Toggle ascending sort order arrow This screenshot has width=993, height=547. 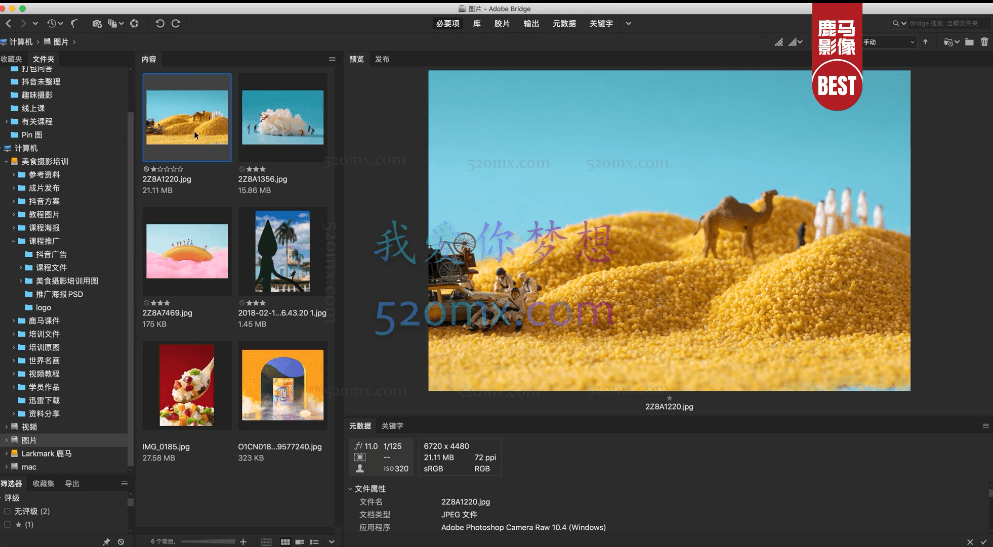click(x=926, y=42)
